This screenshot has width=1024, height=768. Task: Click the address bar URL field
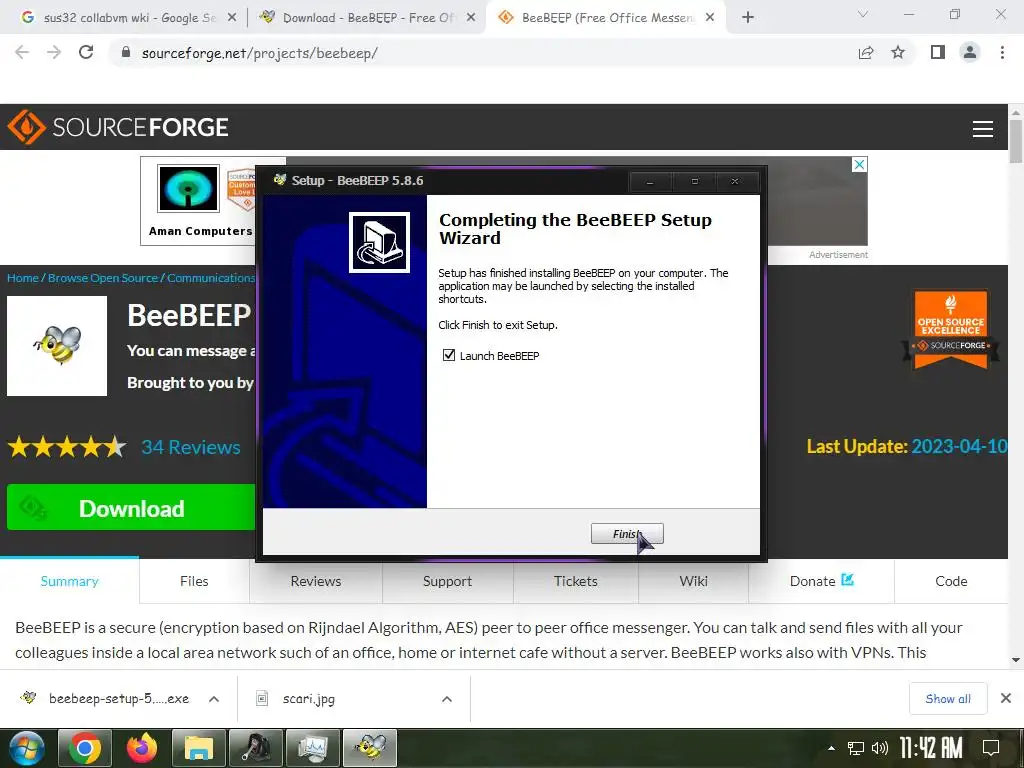tap(483, 53)
